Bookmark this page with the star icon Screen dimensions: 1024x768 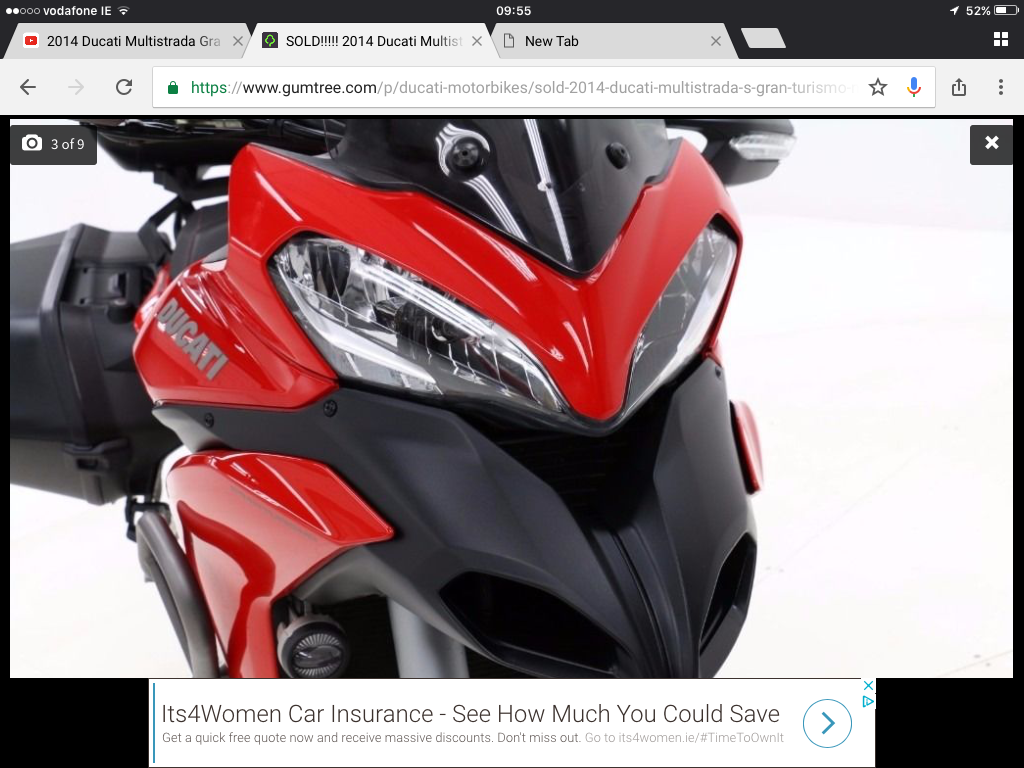[878, 87]
